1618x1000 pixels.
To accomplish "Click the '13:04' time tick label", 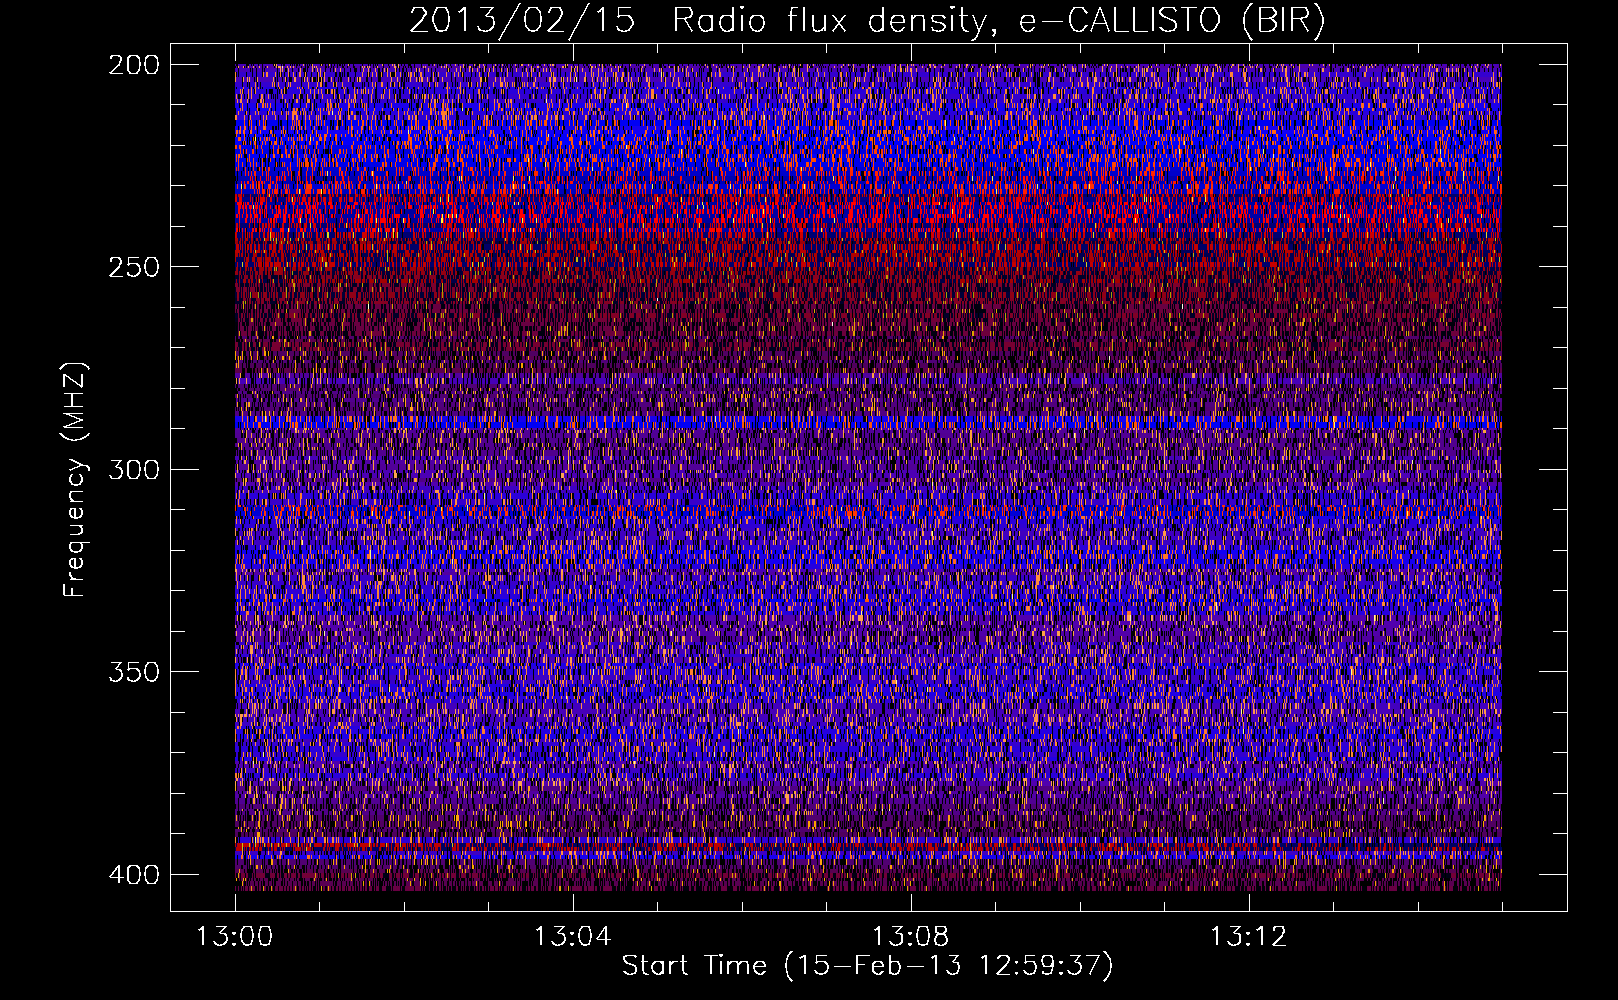I will click(573, 937).
